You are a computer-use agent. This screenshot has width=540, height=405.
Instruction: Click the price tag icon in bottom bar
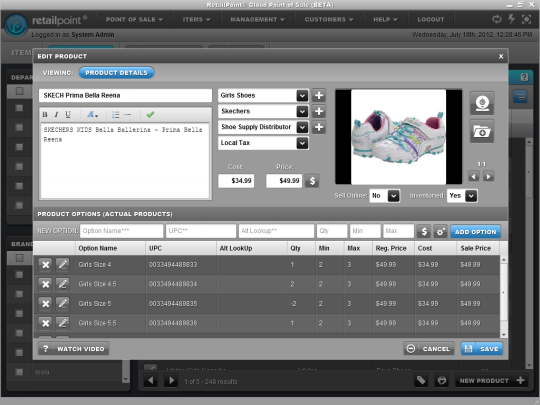point(421,381)
